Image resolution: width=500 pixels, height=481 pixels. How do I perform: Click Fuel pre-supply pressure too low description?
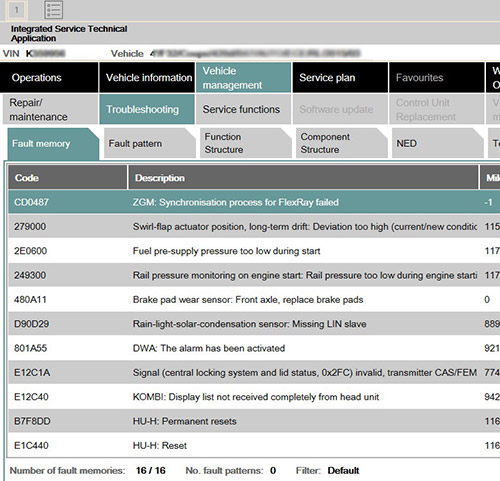[226, 251]
